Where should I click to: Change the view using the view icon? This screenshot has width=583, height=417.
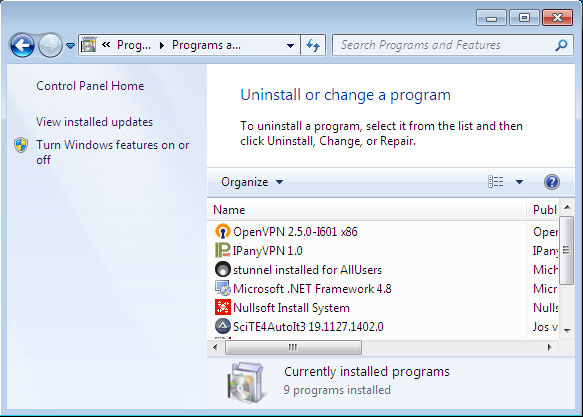tap(496, 182)
